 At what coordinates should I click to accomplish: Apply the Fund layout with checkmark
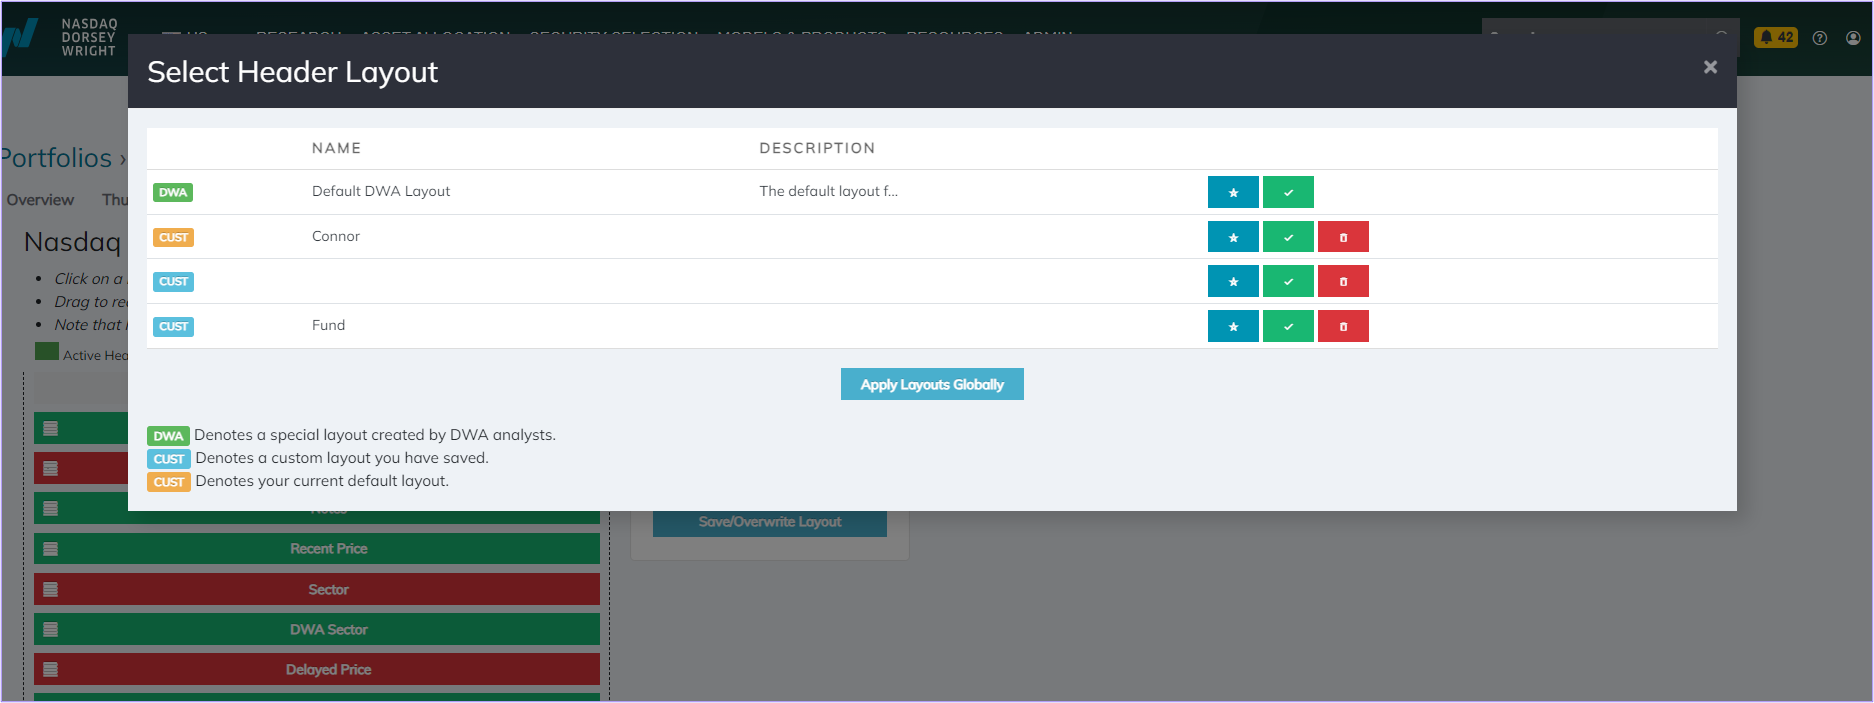pos(1288,326)
